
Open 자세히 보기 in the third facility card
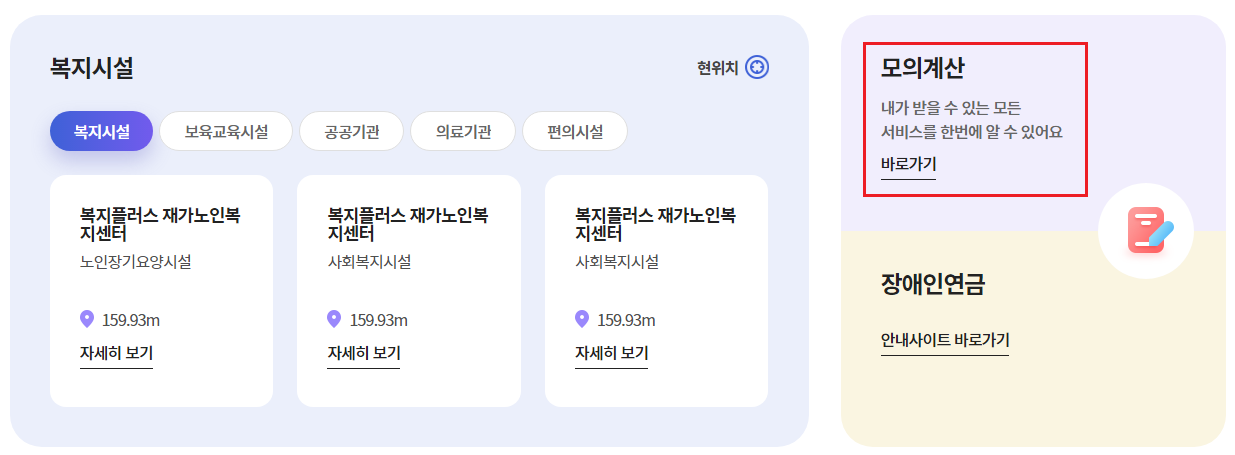tap(611, 354)
